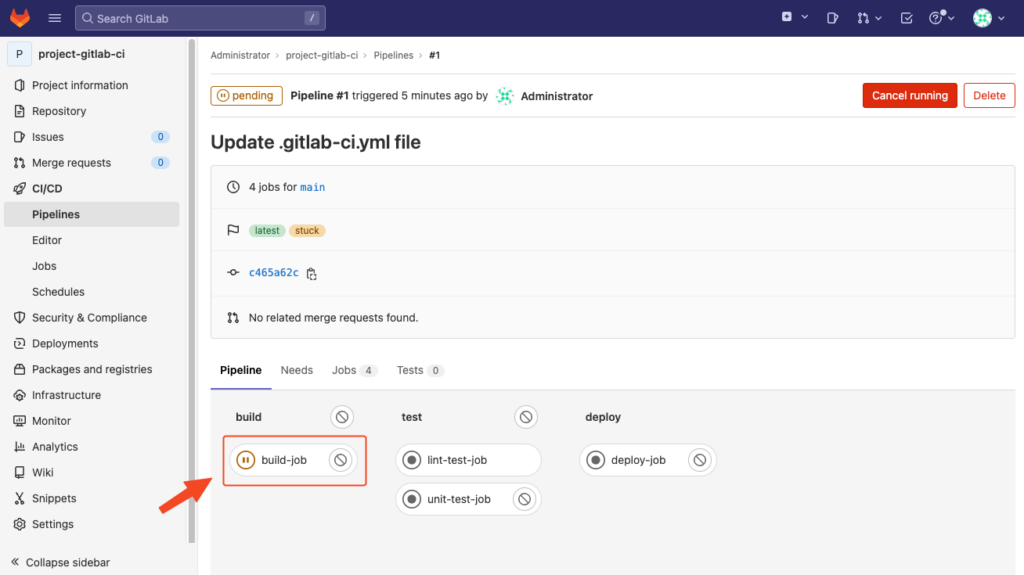Open the merge requests dropdown in top bar

[869, 18]
